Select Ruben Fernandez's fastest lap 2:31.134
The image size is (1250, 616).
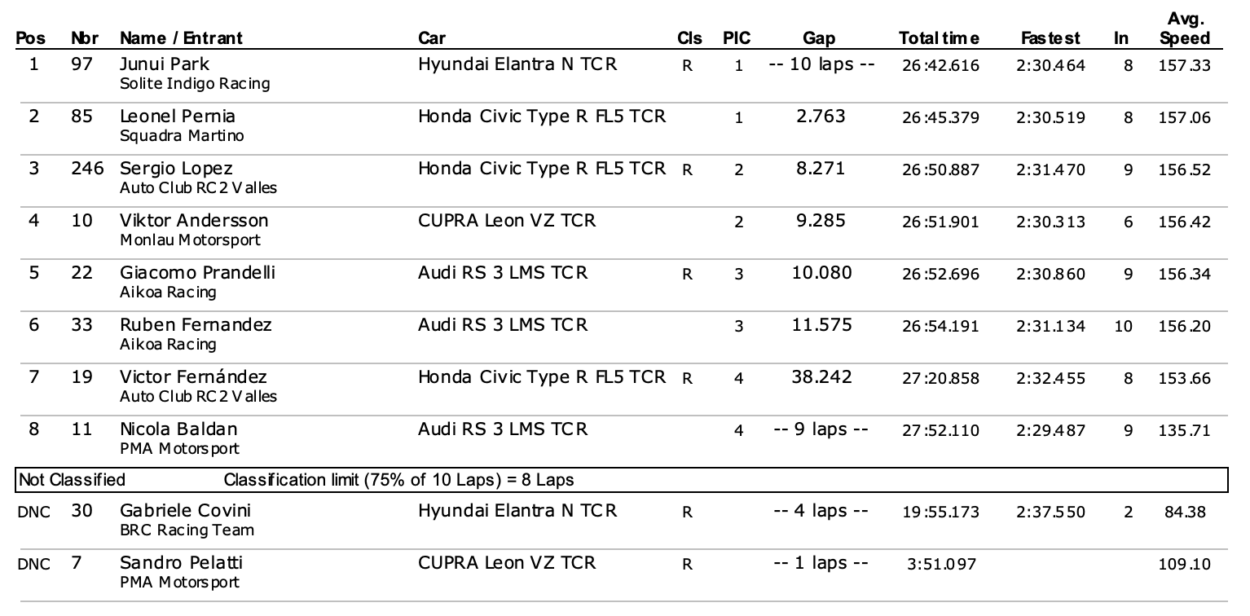click(1049, 325)
